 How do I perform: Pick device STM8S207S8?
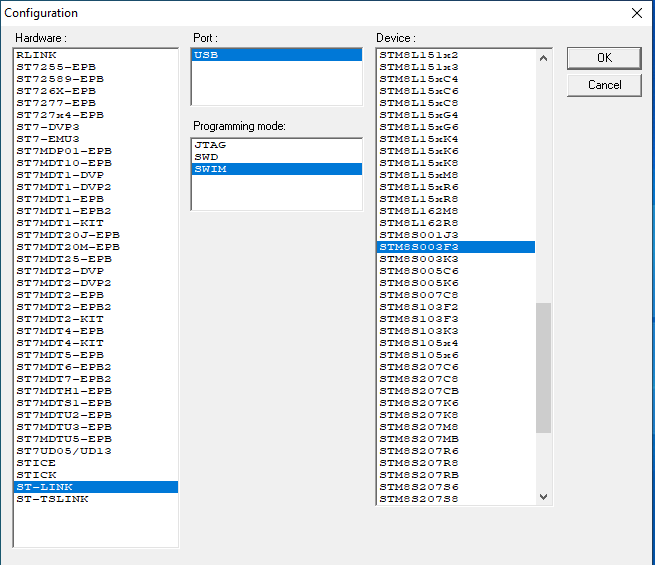click(456, 499)
